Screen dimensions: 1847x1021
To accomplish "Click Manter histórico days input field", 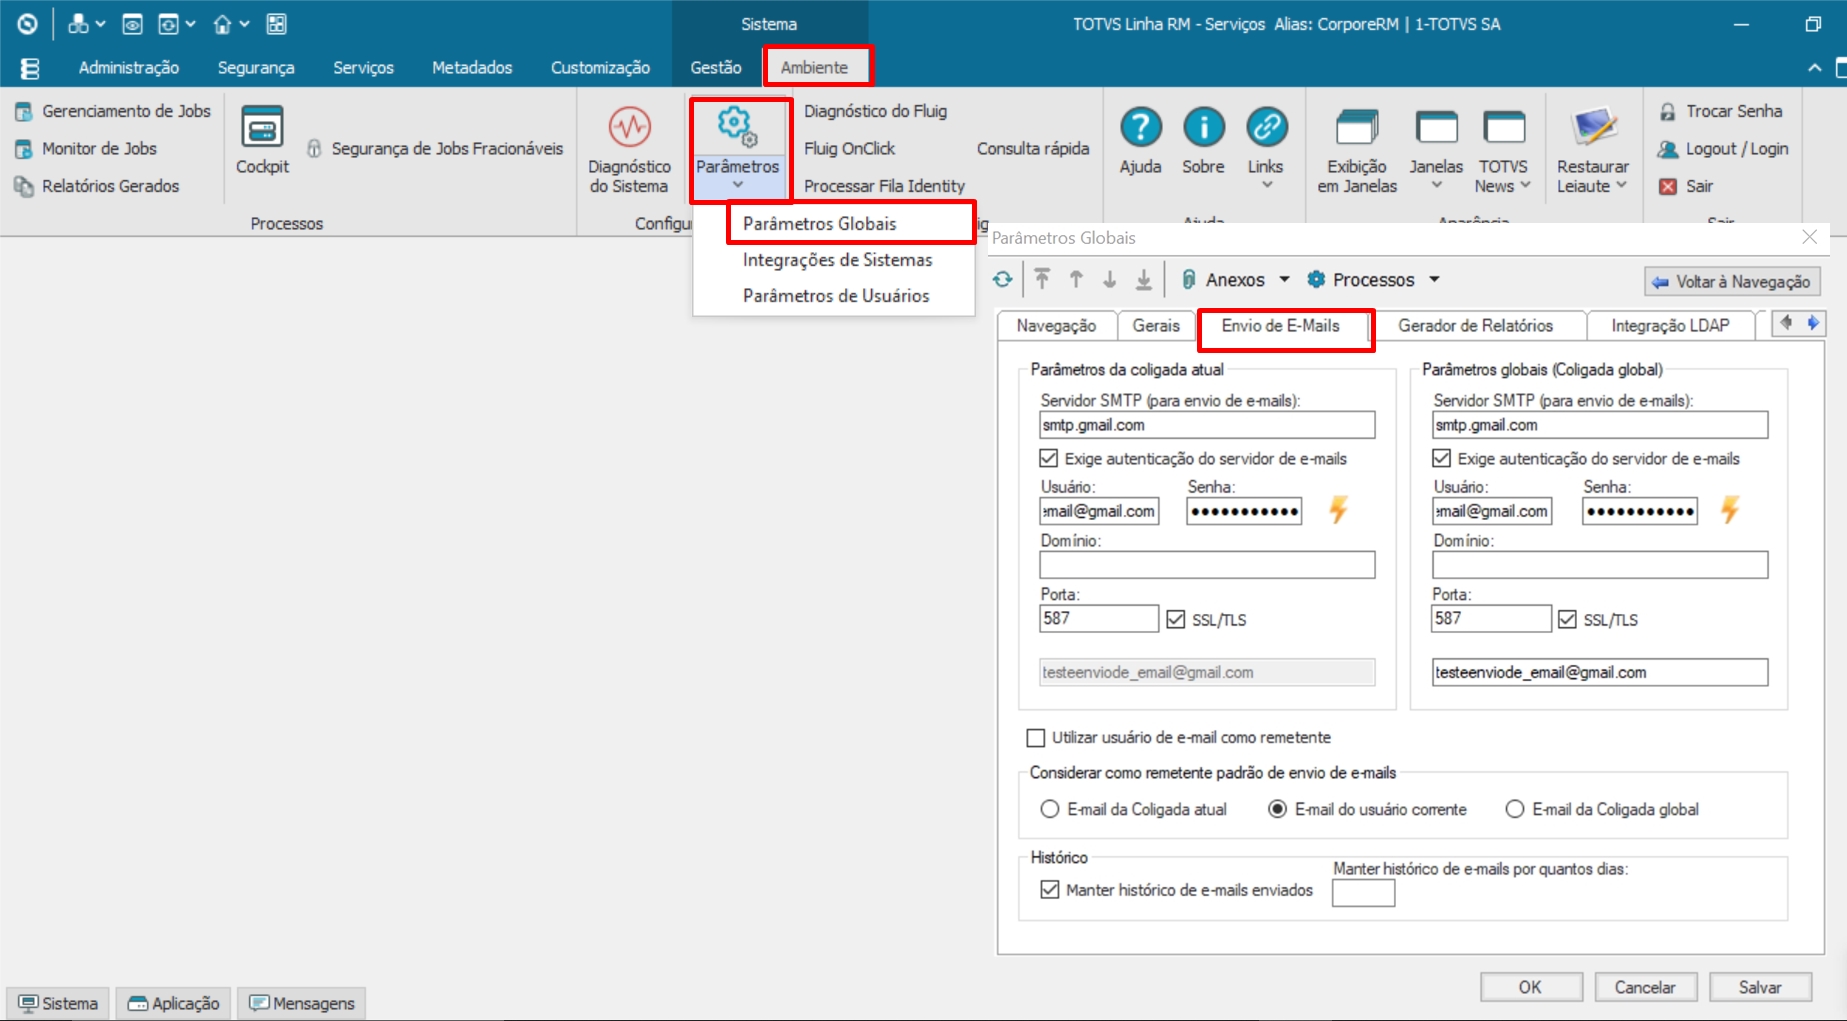I will point(1363,892).
